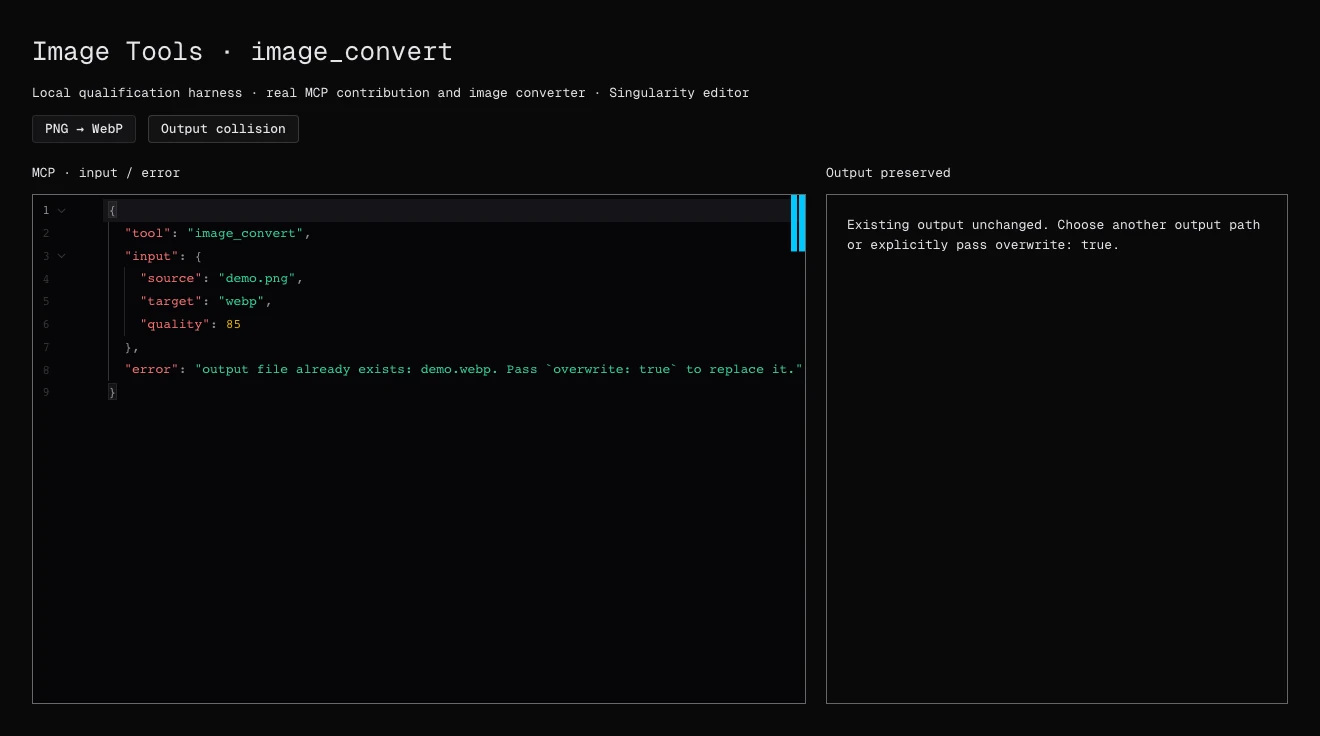Click the "MCP · input / error" label
The width and height of the screenshot is (1320, 736).
click(106, 173)
